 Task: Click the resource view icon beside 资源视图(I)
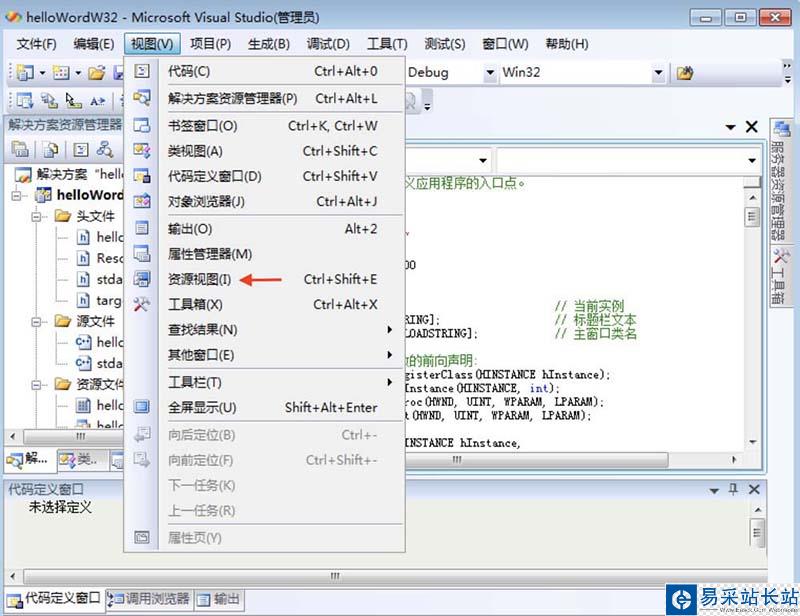click(142, 279)
